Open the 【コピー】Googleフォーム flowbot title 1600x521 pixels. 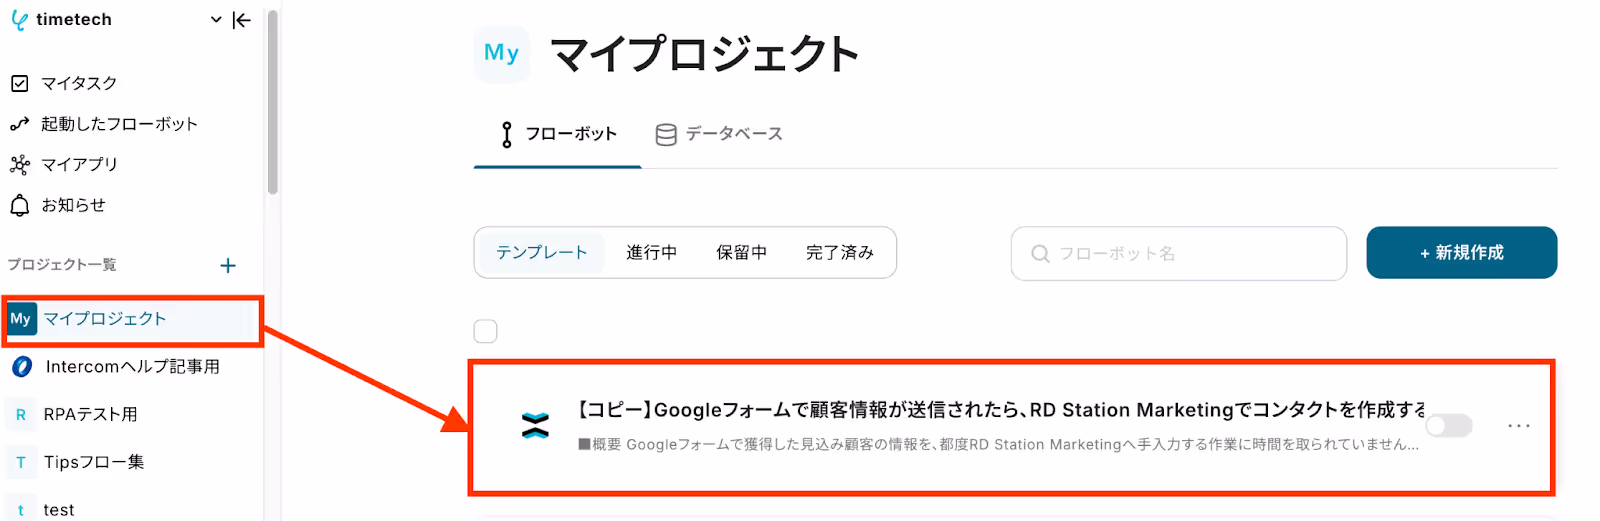(1002, 410)
